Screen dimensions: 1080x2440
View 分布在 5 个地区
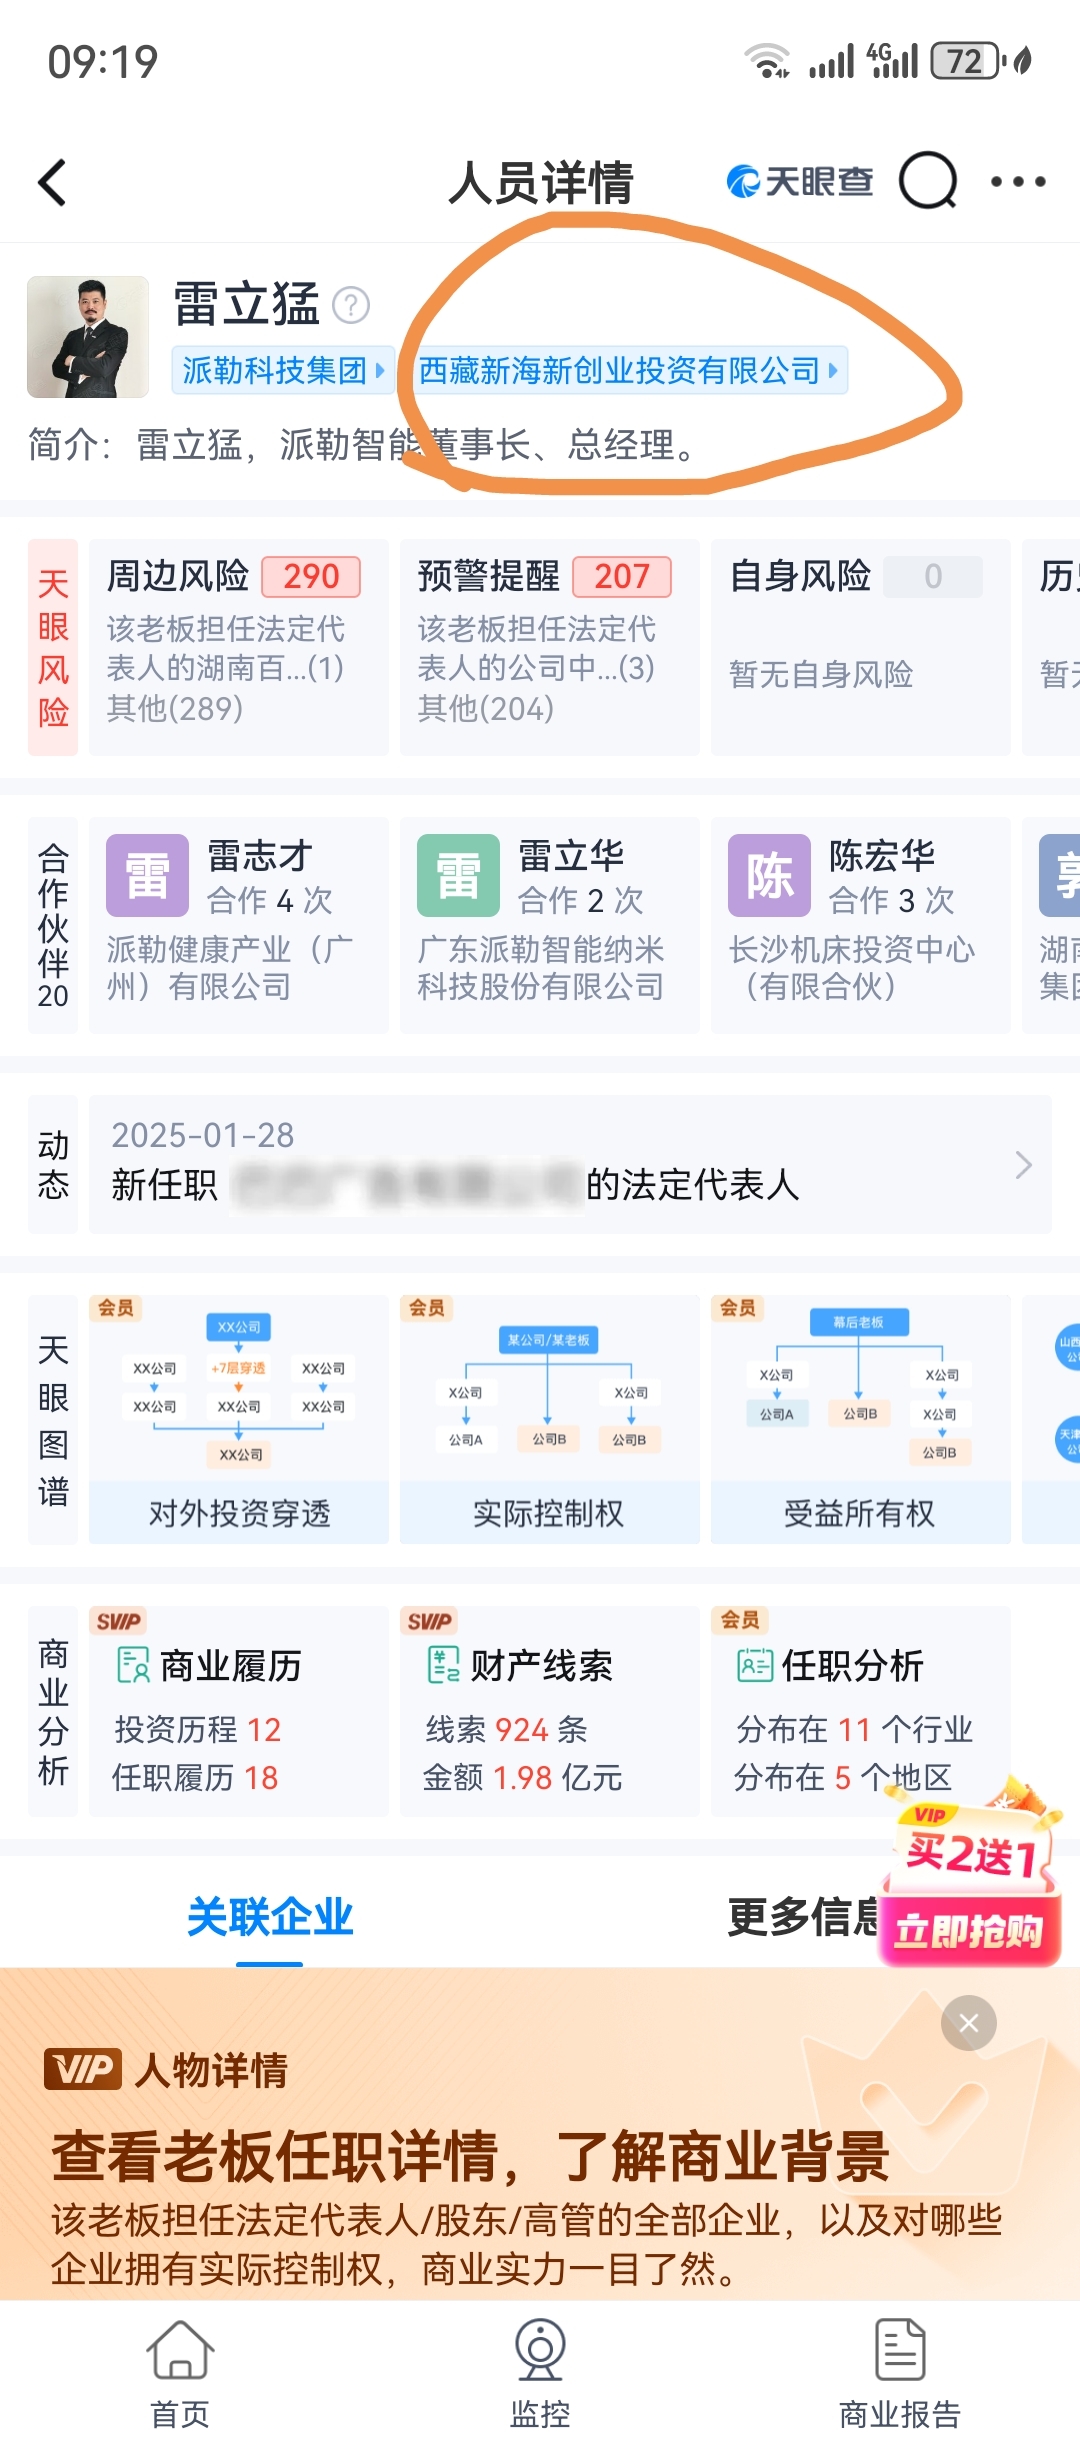pos(843,1777)
